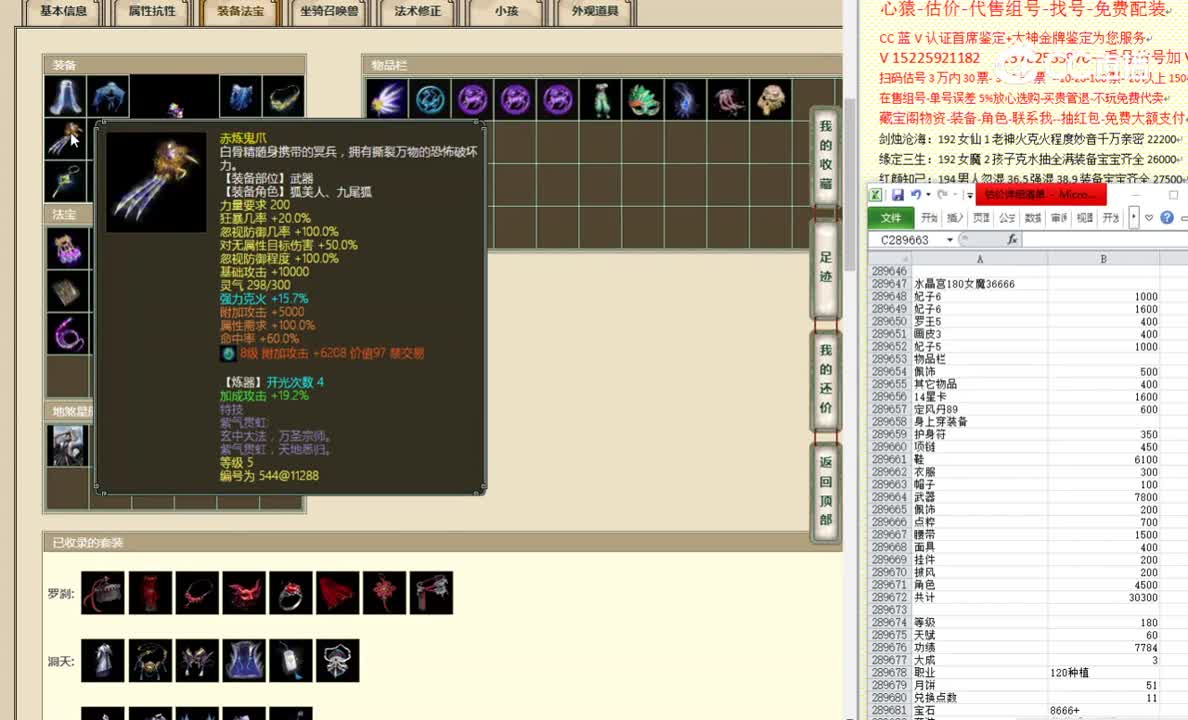Click the blue armor equipment icon
Image resolution: width=1188 pixels, height=720 pixels.
[241, 96]
